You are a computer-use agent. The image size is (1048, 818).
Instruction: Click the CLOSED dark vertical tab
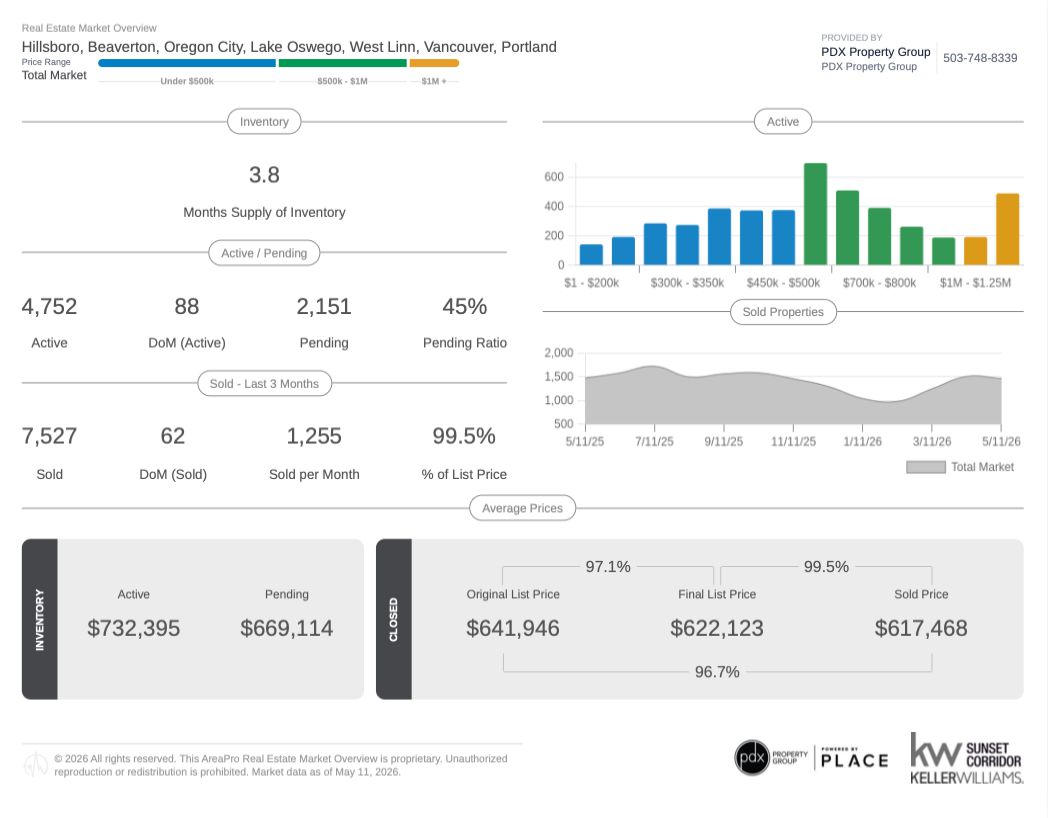tap(394, 620)
